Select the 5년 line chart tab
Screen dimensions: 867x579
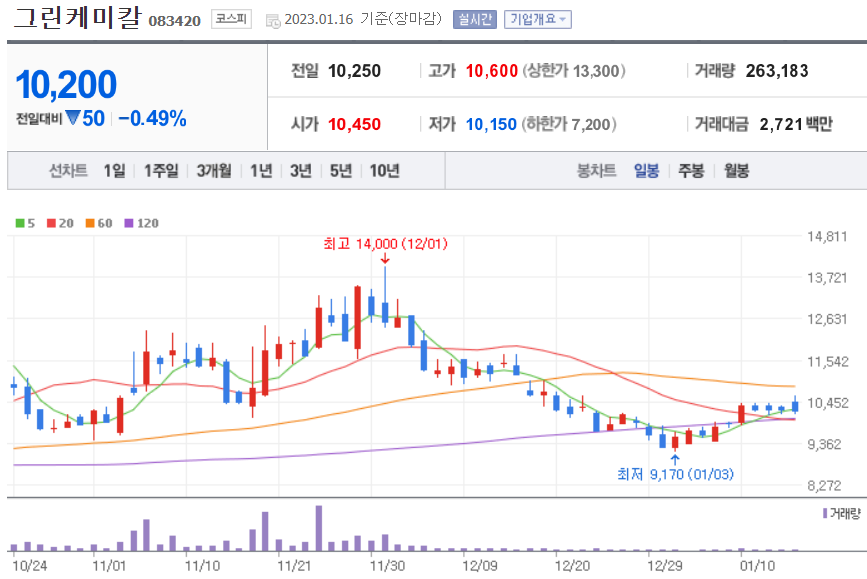tap(341, 171)
